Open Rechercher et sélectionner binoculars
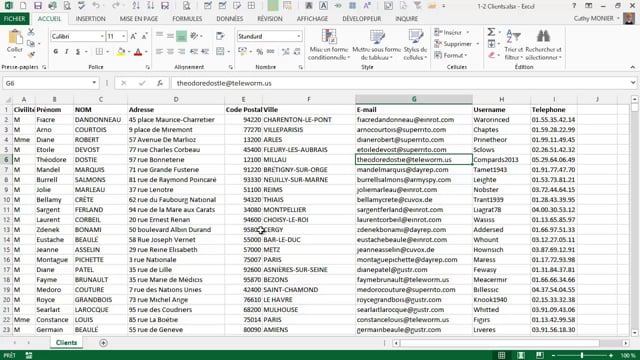 (x=543, y=44)
